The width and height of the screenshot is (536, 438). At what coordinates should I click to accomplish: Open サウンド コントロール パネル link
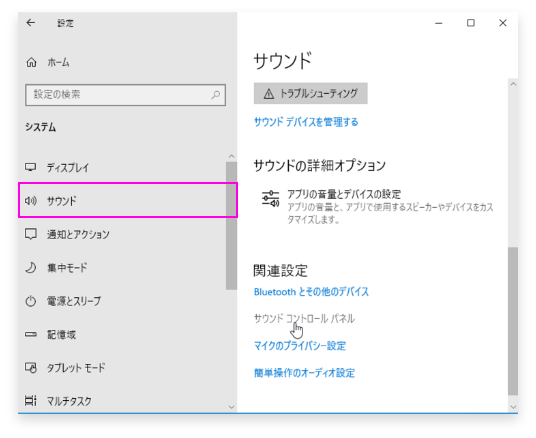(x=304, y=318)
